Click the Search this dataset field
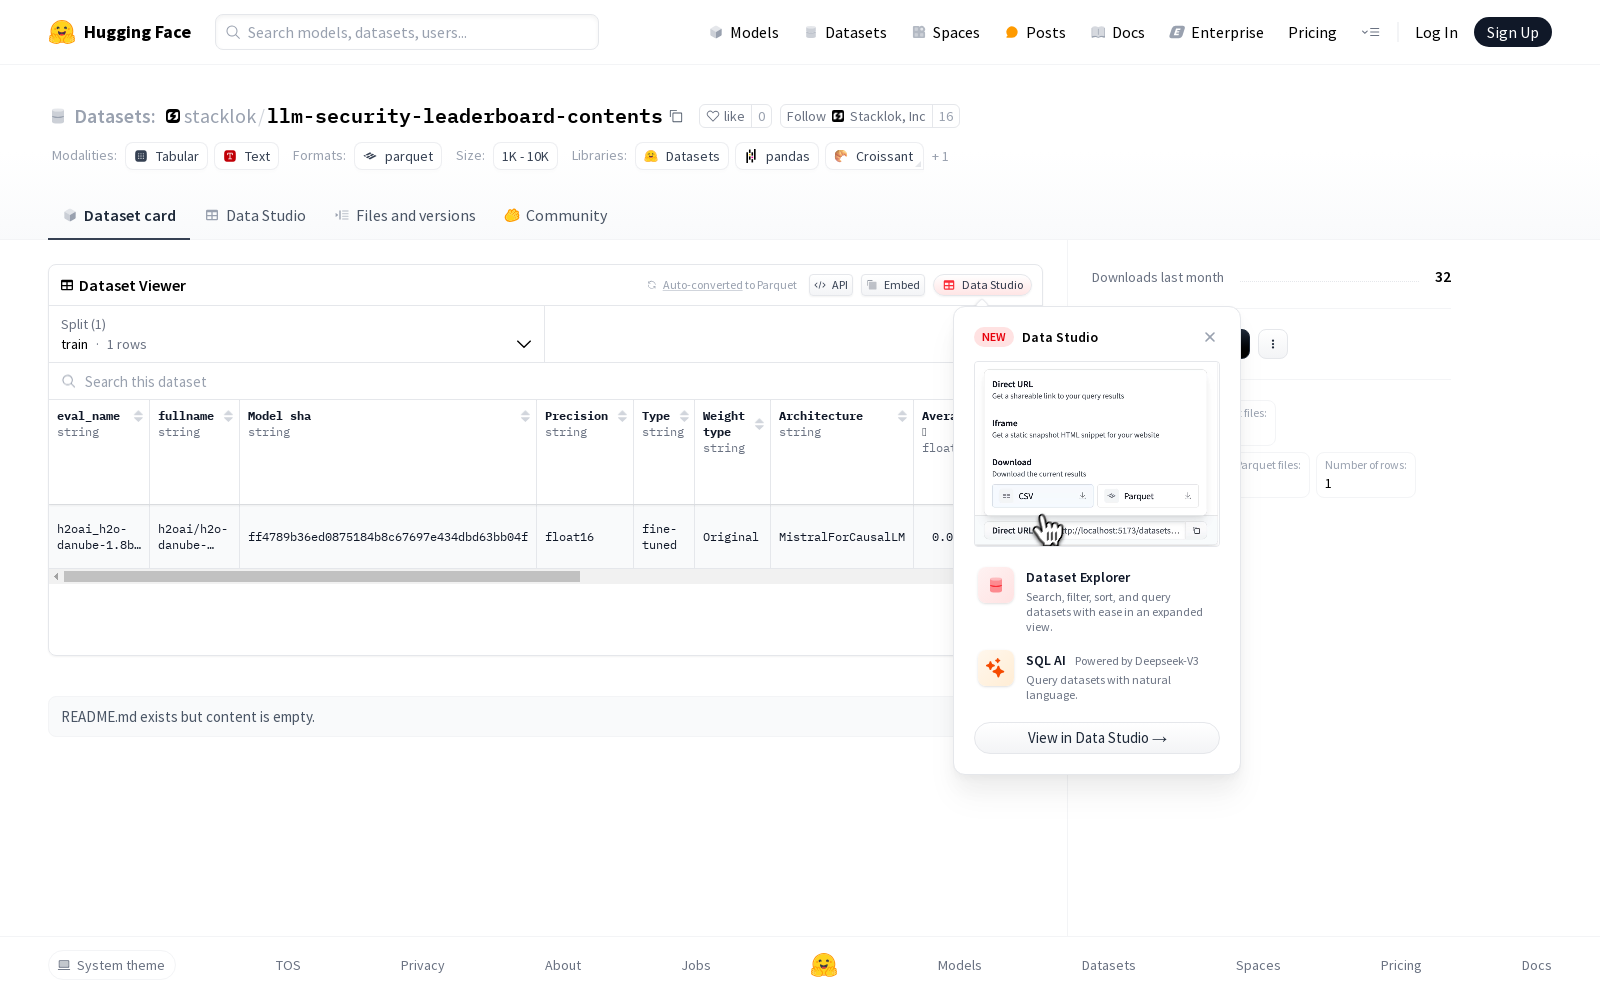The width and height of the screenshot is (1600, 1000). click(500, 382)
